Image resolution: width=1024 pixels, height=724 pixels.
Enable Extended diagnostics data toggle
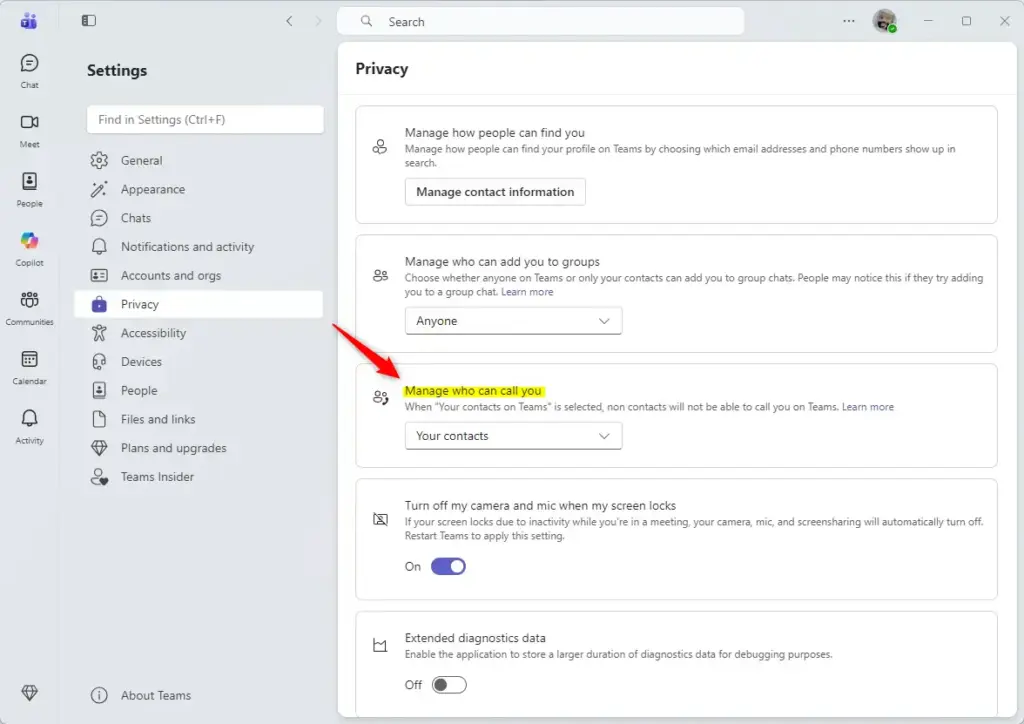click(449, 685)
